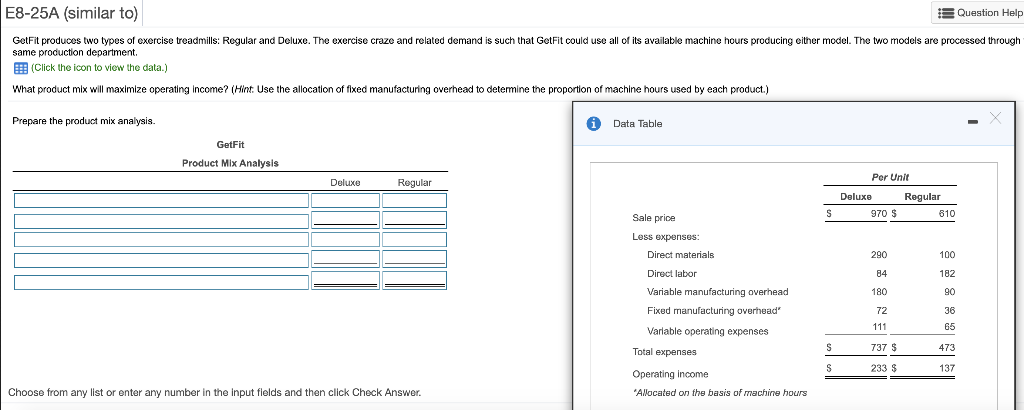
Task: Click the 'Sale price' row label
Action: coord(654,217)
